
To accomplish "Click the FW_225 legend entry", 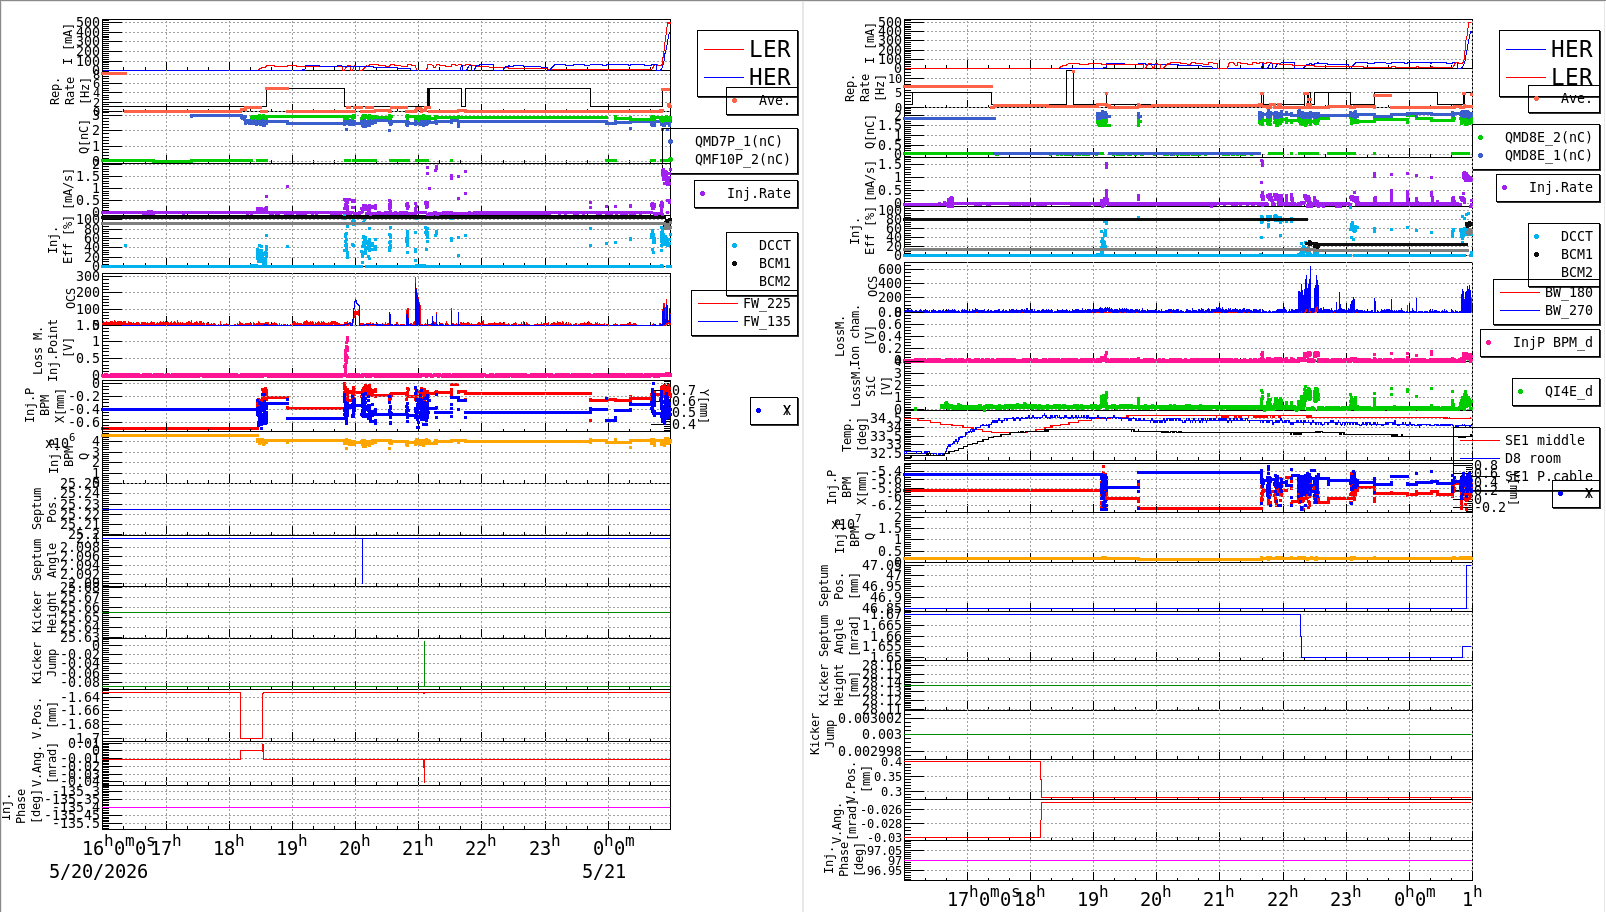I will (766, 303).
